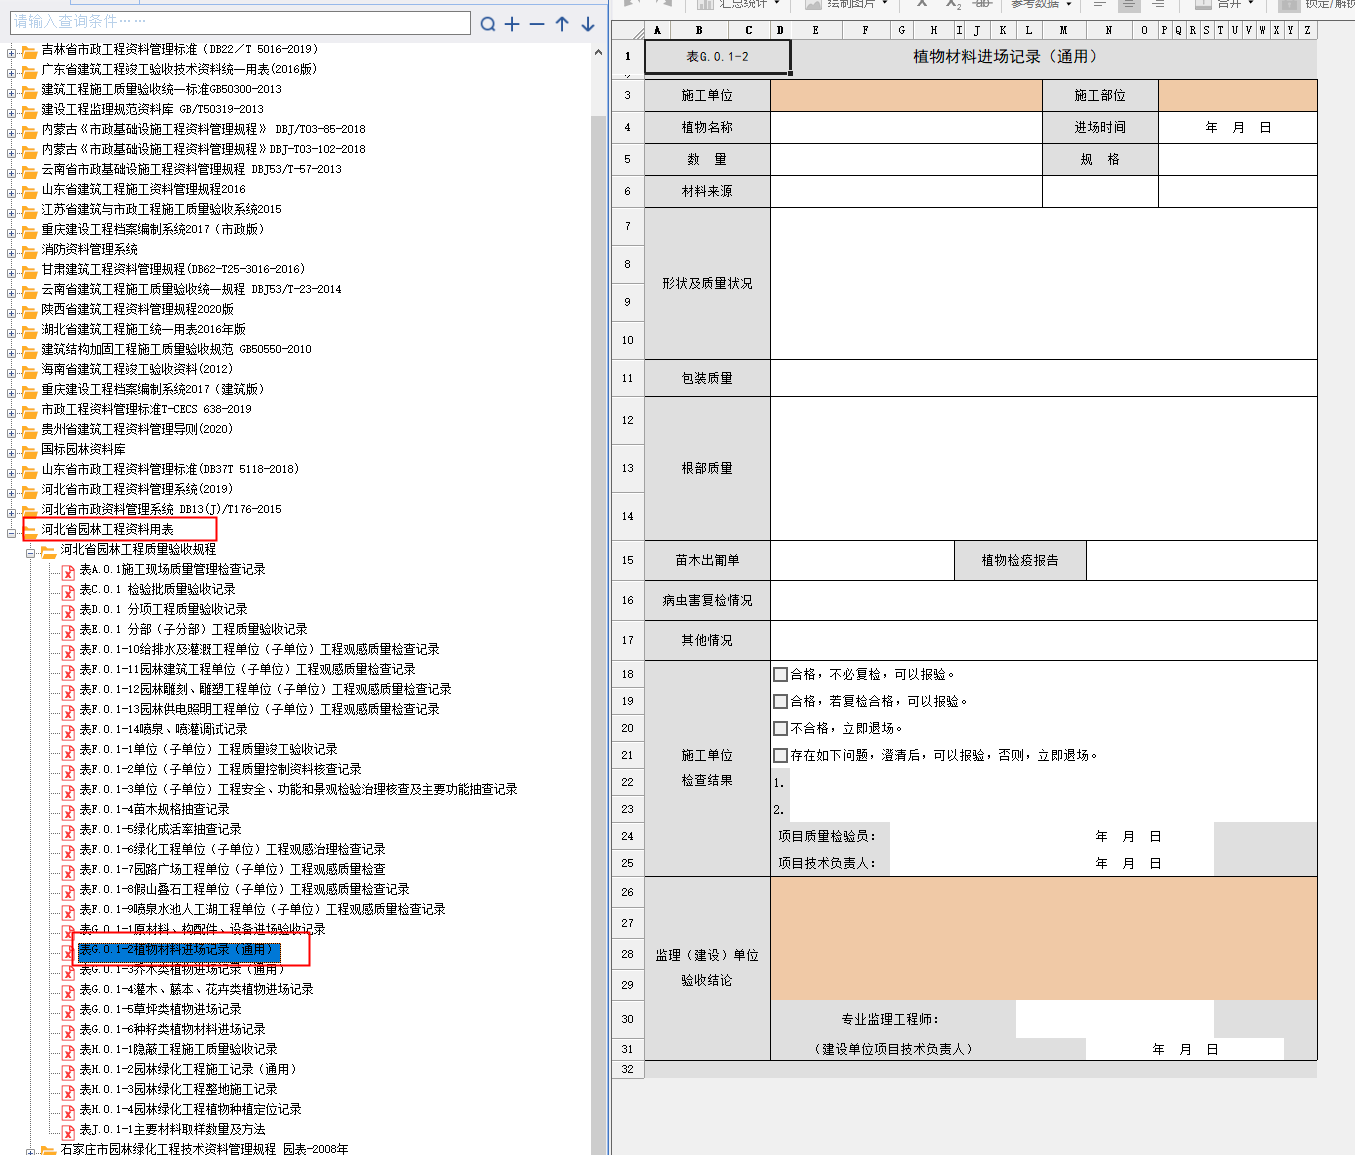Expand 河北省市政资料管理系统 DB13(J)/T176-2015 node
Viewport: 1355px width, 1155px height.
point(12,512)
